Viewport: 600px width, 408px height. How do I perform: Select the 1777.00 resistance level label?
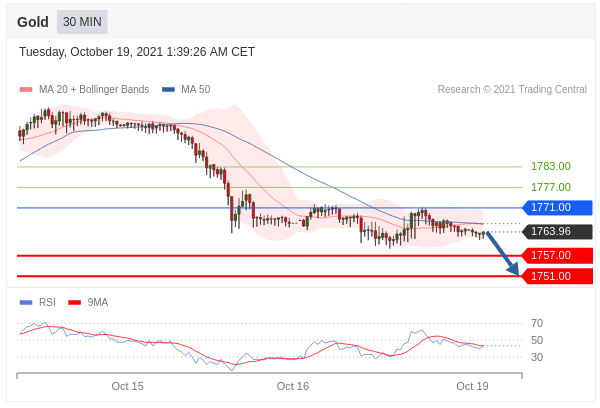550,187
